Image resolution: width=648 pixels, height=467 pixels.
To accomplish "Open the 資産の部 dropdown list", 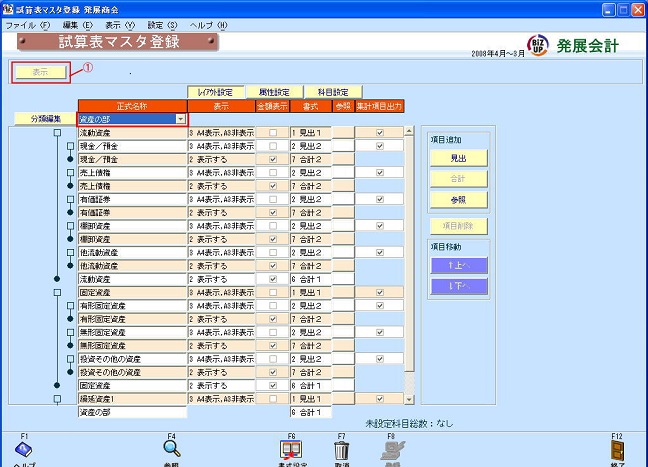I will click(181, 119).
